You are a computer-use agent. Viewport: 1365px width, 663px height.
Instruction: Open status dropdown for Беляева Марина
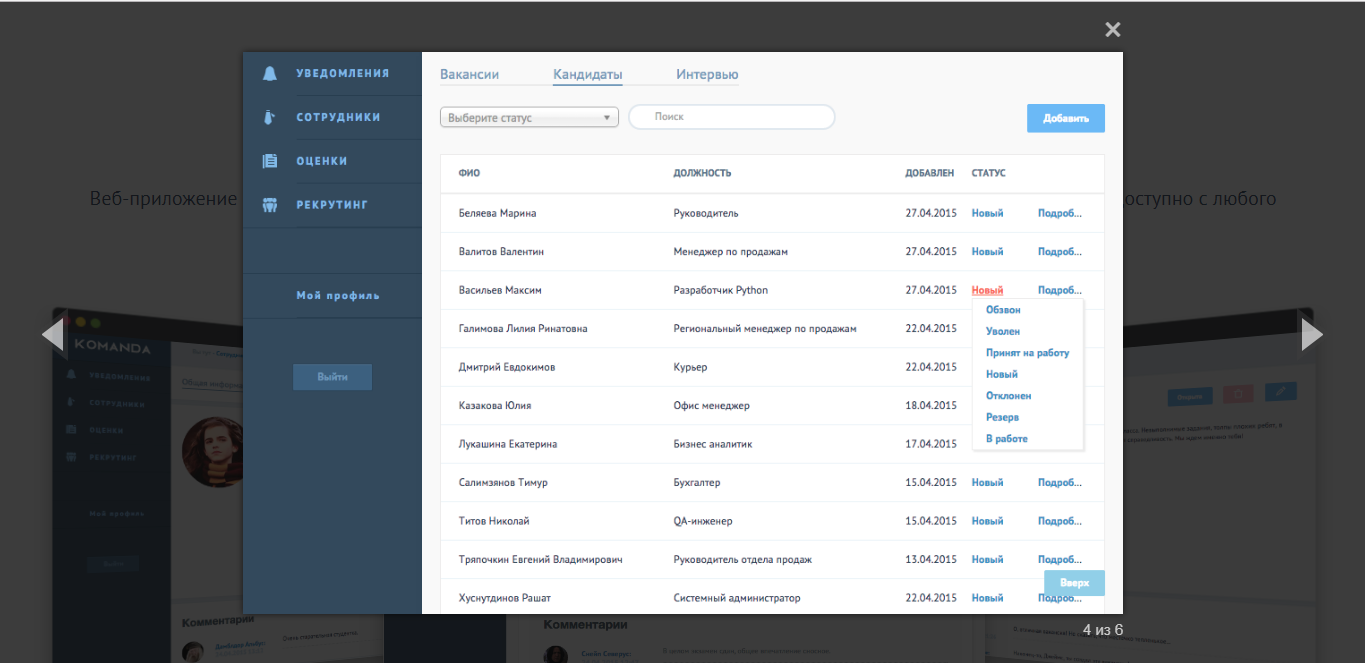(x=987, y=213)
